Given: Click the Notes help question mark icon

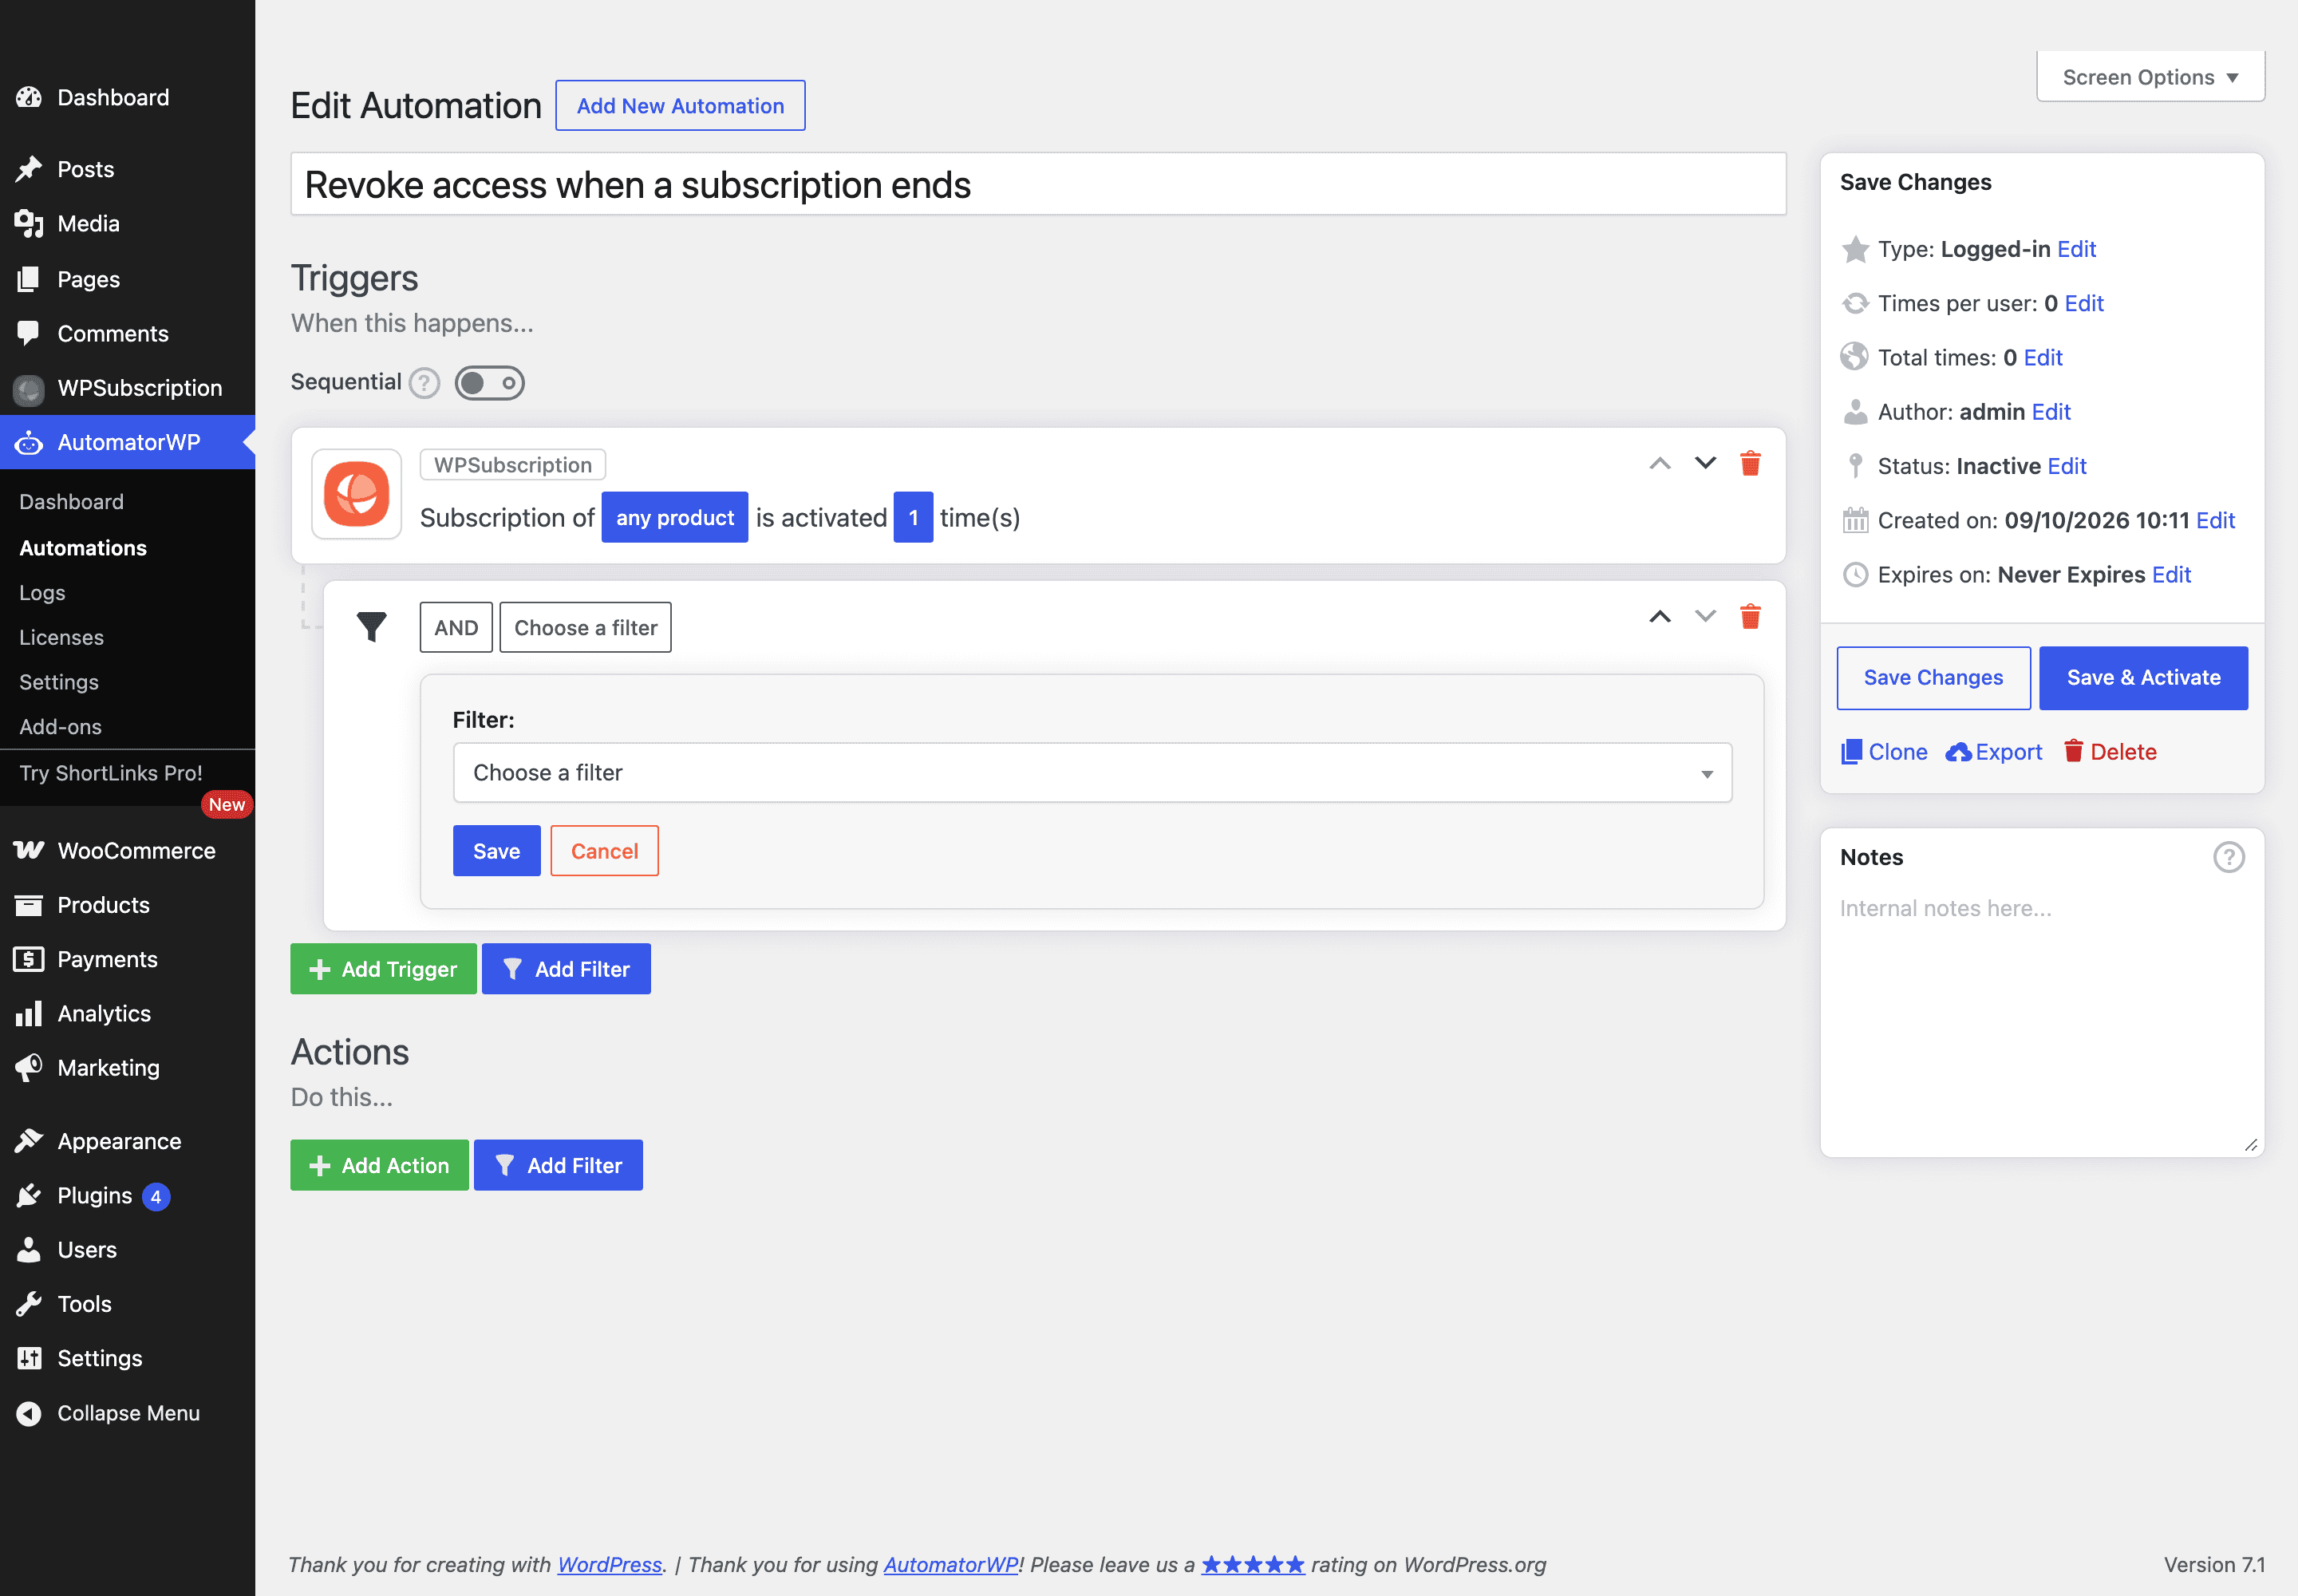Looking at the screenshot, I should click(2228, 857).
